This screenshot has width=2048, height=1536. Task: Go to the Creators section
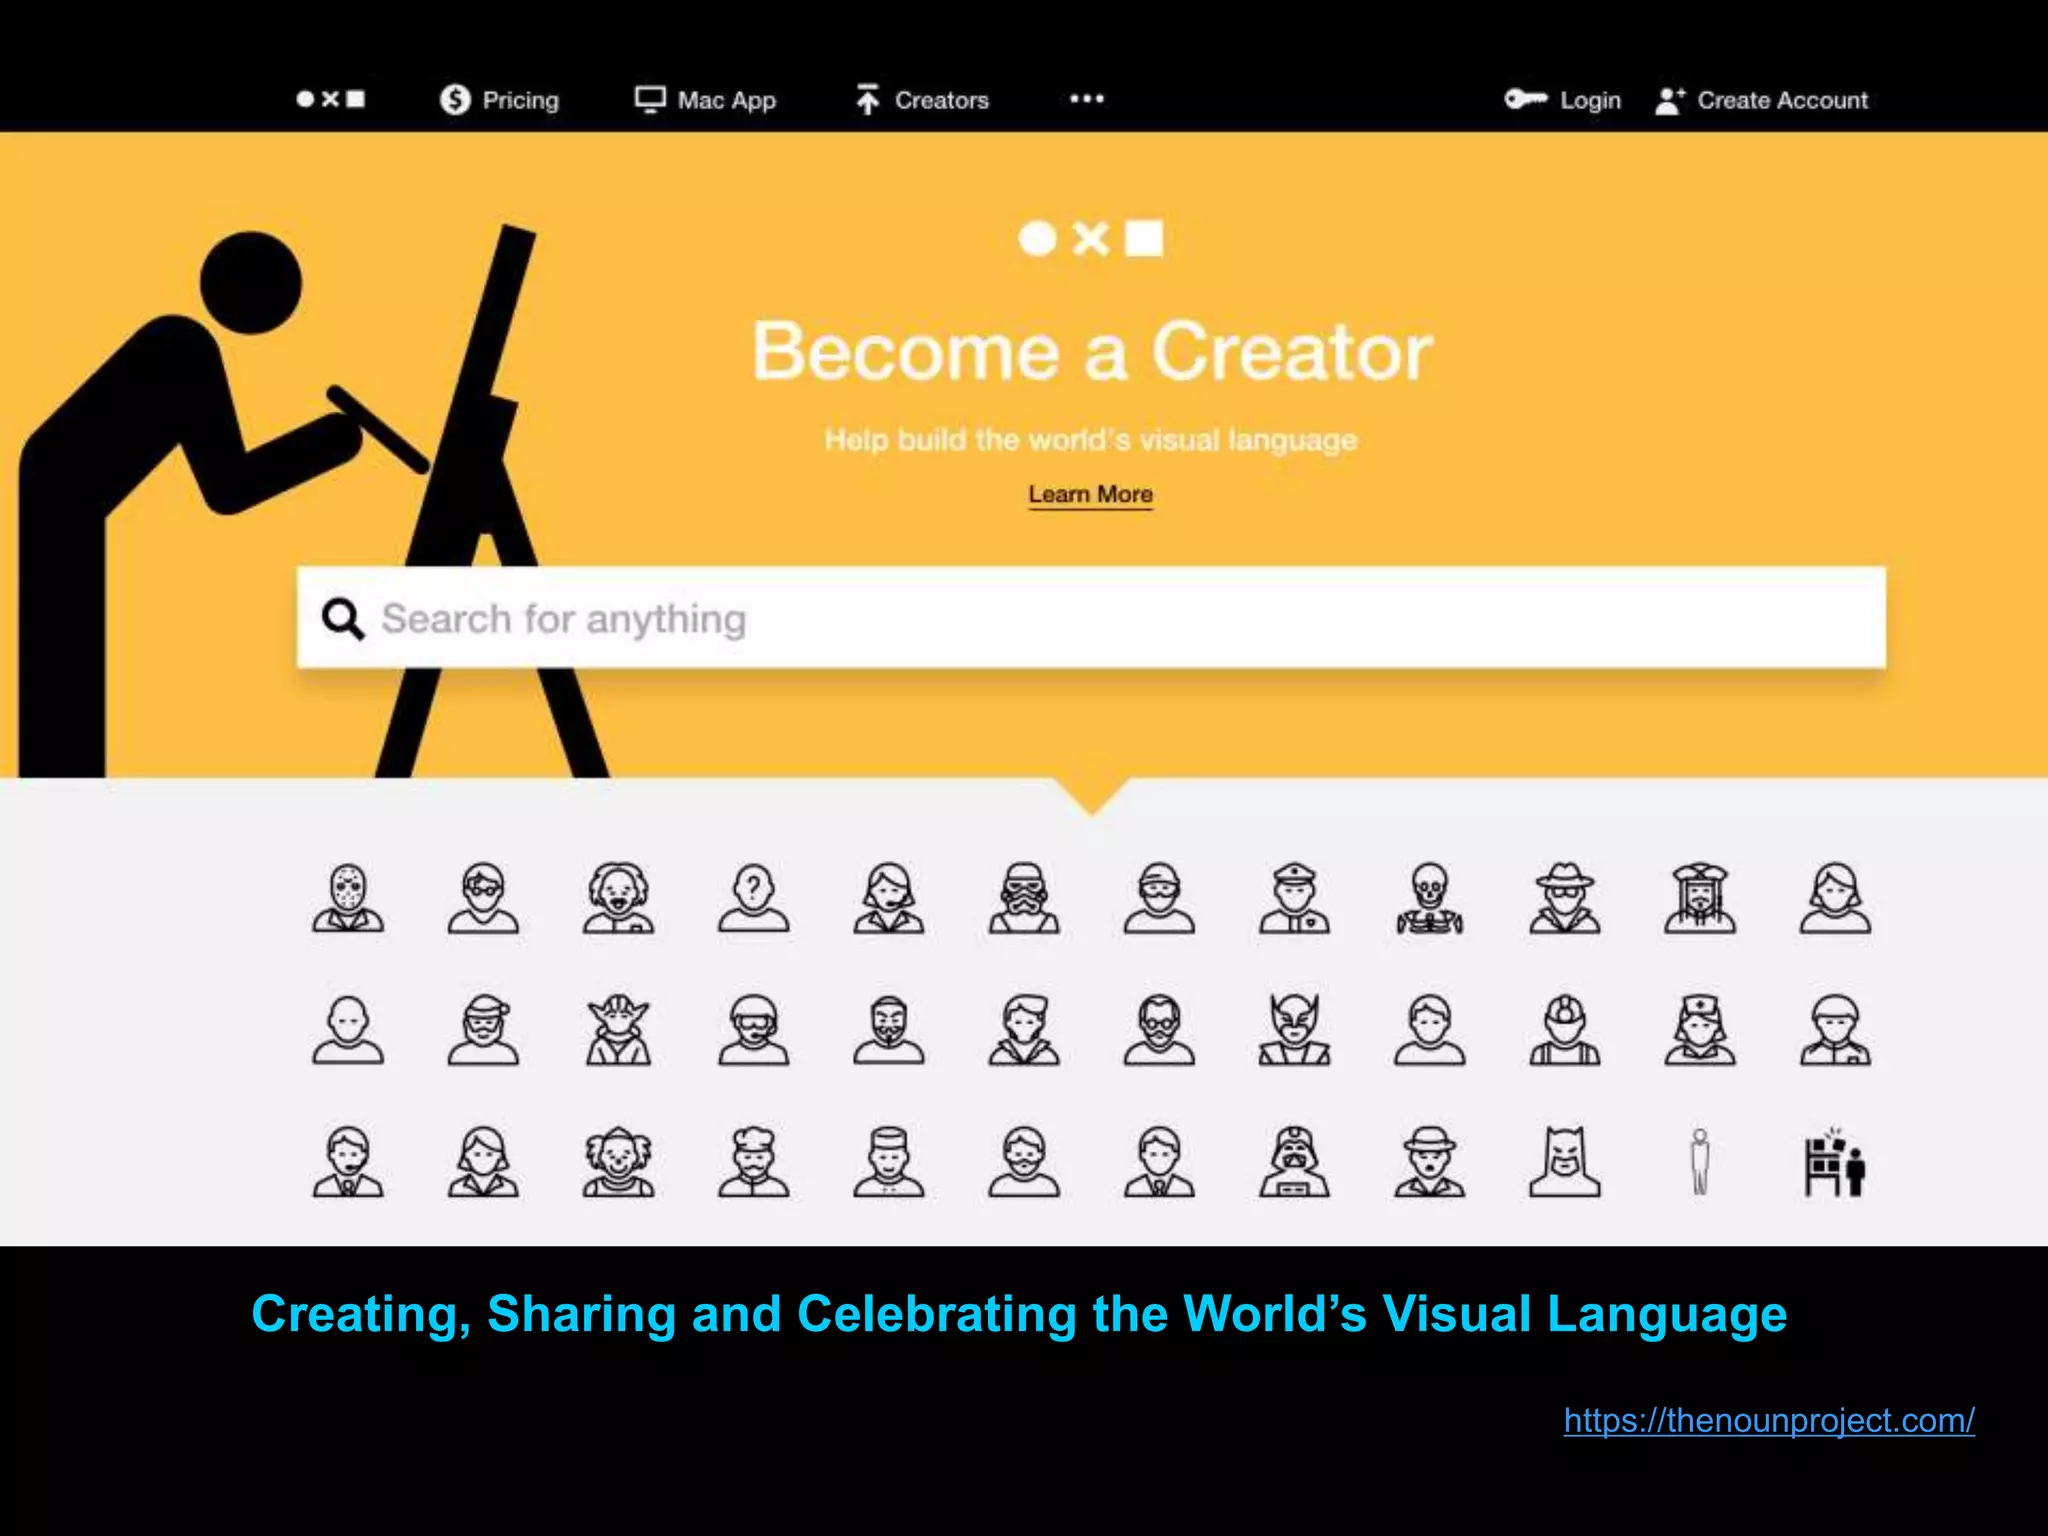pyautogui.click(x=922, y=100)
